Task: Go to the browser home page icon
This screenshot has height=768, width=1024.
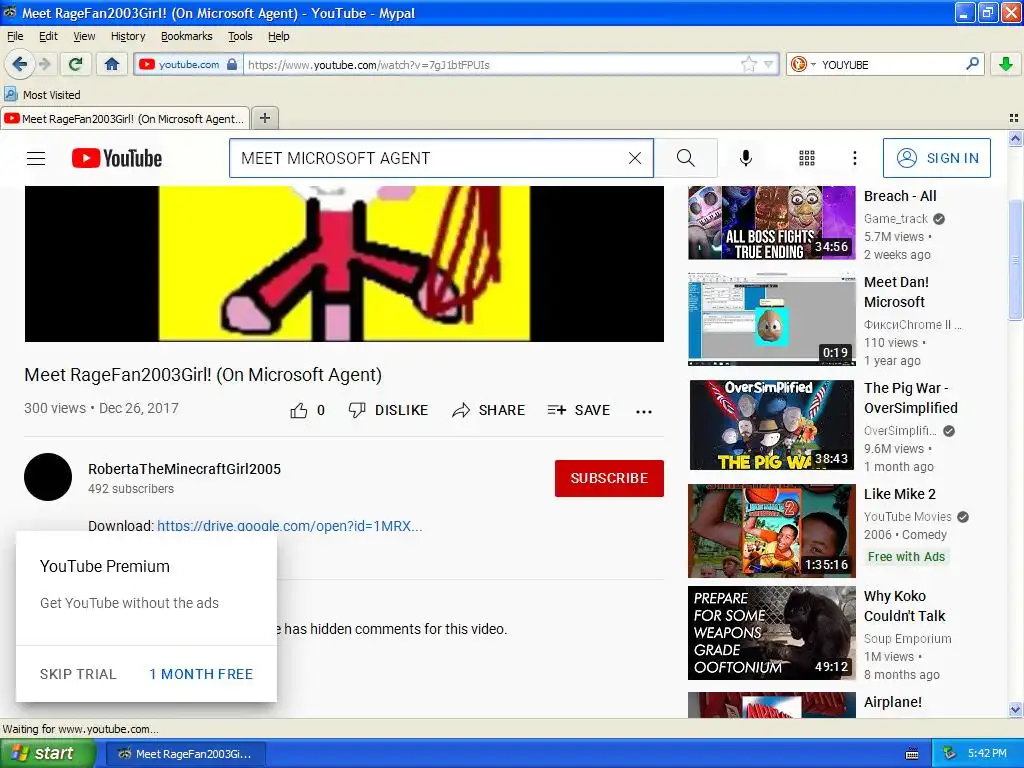Action: (x=112, y=64)
